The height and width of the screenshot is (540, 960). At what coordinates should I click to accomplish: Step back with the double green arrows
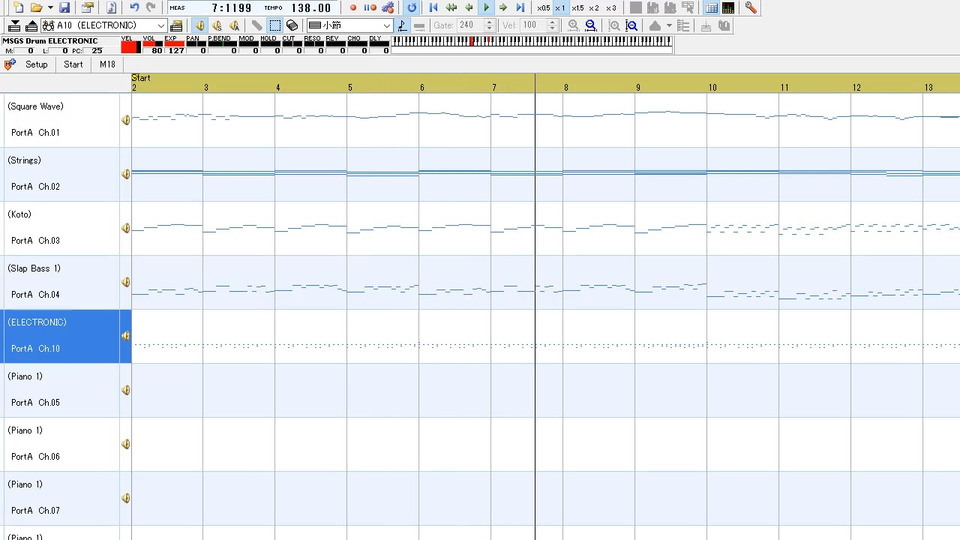tap(451, 8)
